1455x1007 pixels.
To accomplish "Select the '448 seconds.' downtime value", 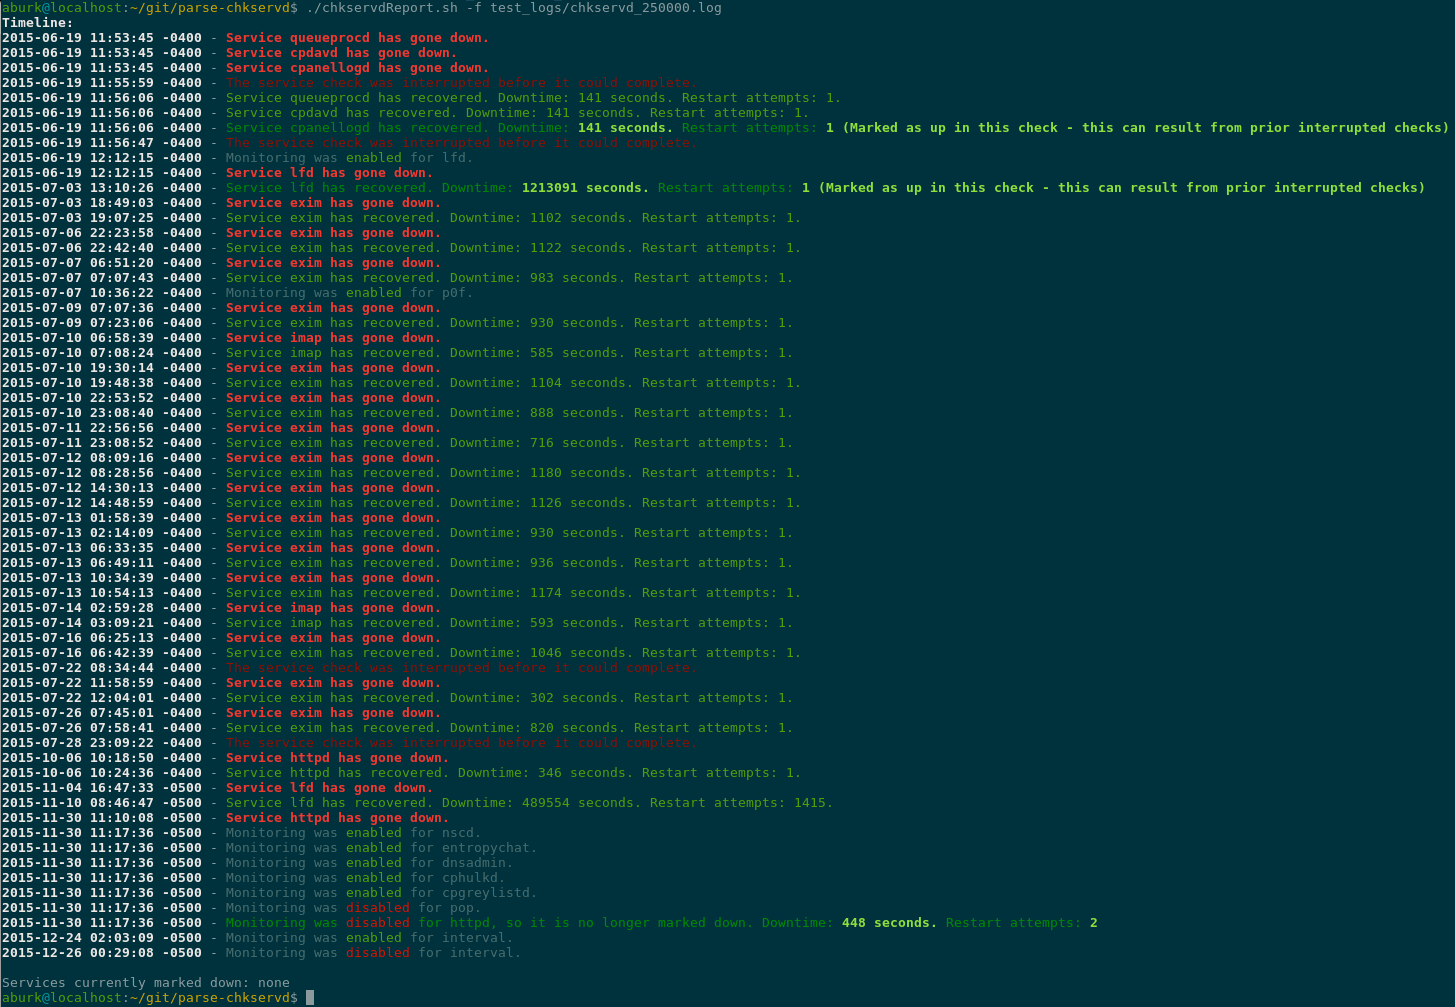I will (x=890, y=923).
